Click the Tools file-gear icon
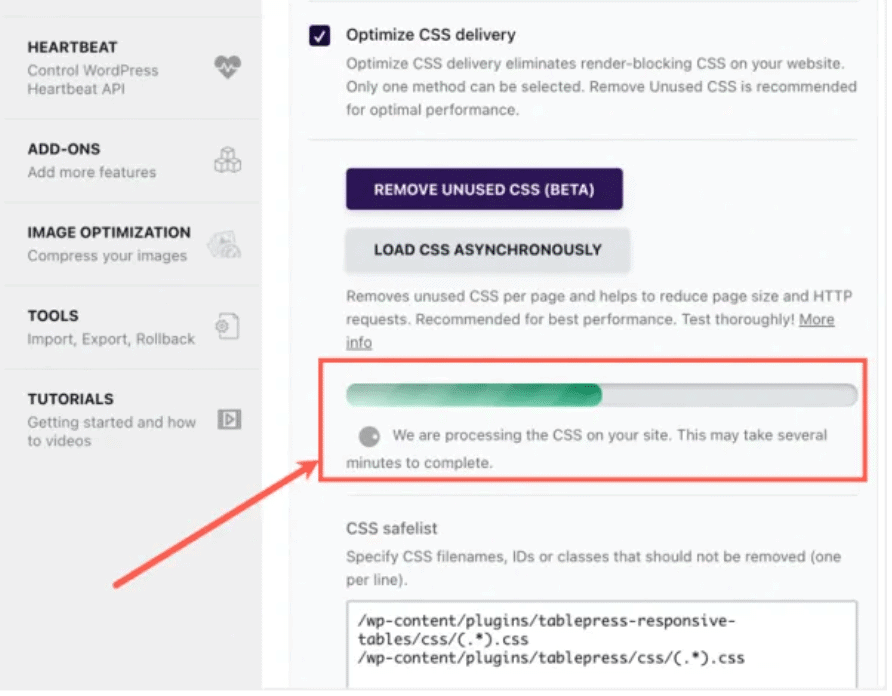Viewport: 892px width, 696px height. 227,326
